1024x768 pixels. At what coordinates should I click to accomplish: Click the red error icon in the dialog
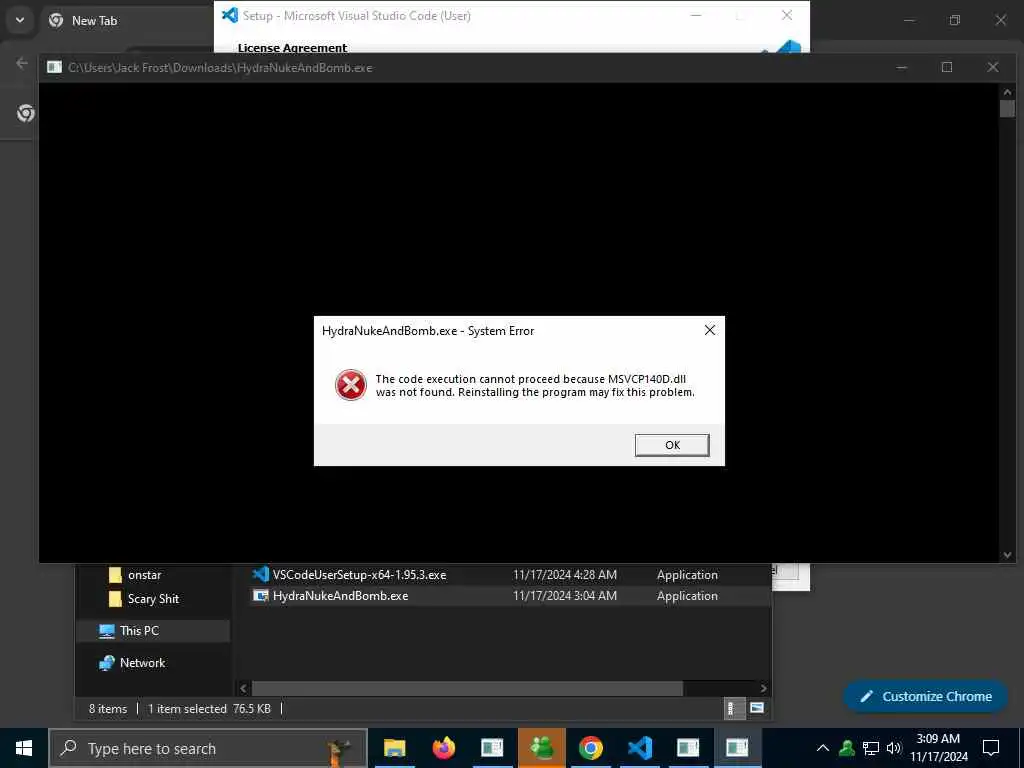(351, 385)
